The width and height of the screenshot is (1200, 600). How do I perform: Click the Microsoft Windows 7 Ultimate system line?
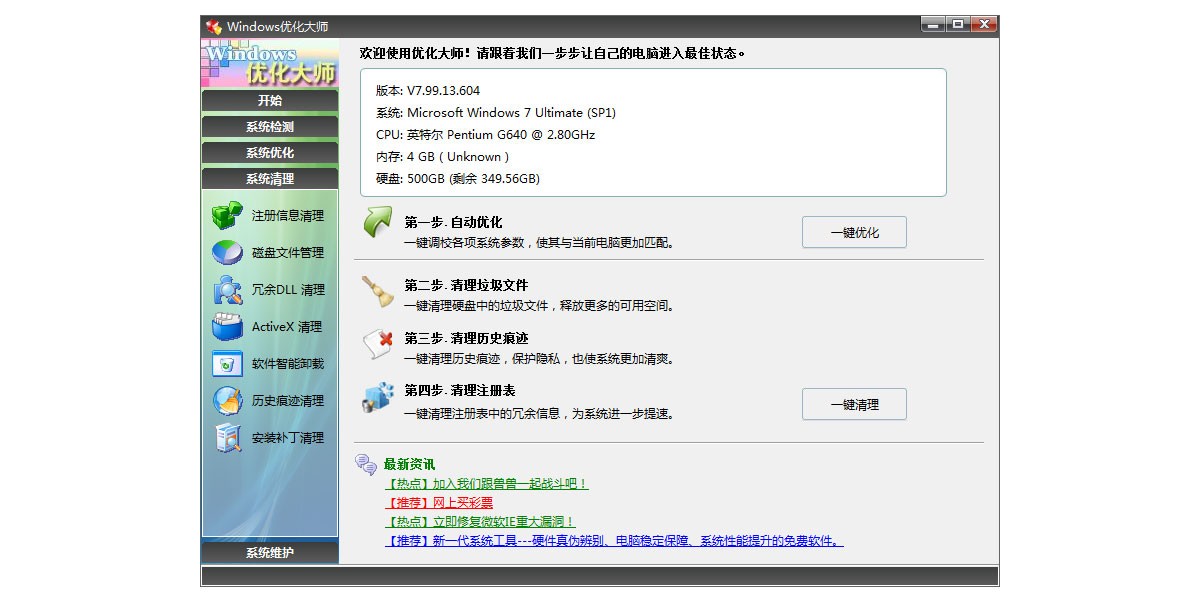496,113
